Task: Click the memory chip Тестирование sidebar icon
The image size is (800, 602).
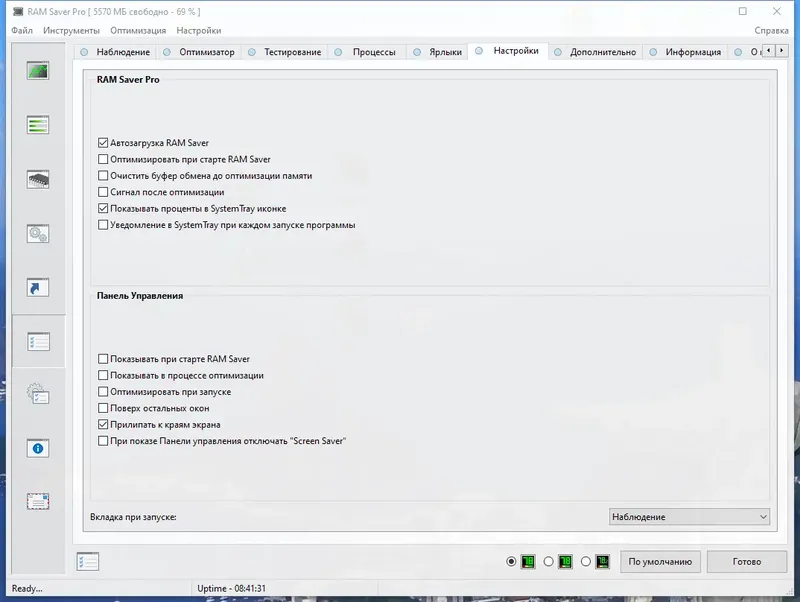Action: click(39, 180)
